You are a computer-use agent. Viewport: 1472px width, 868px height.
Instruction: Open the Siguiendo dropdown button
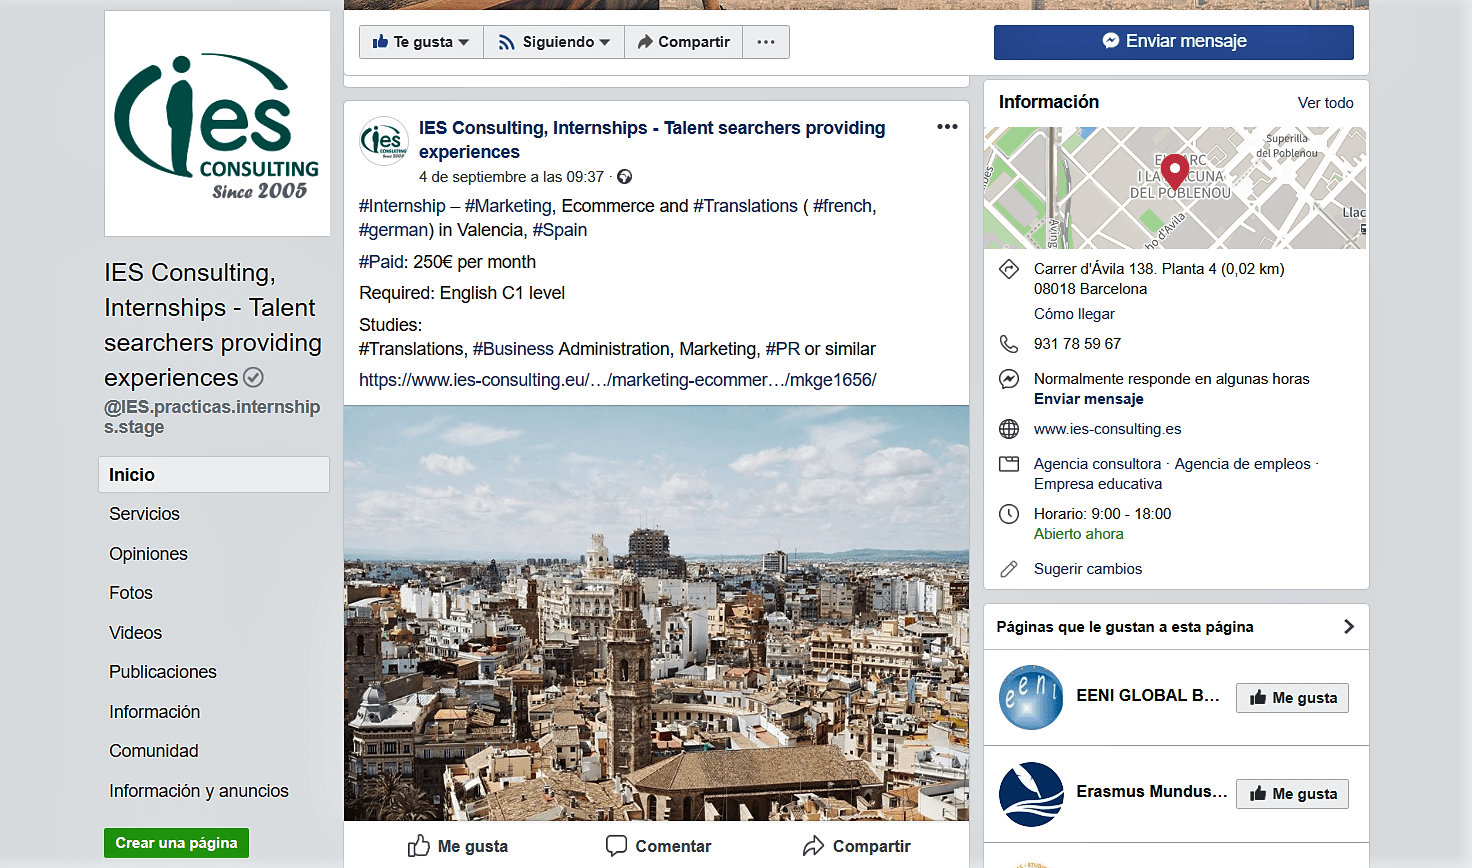pos(554,42)
